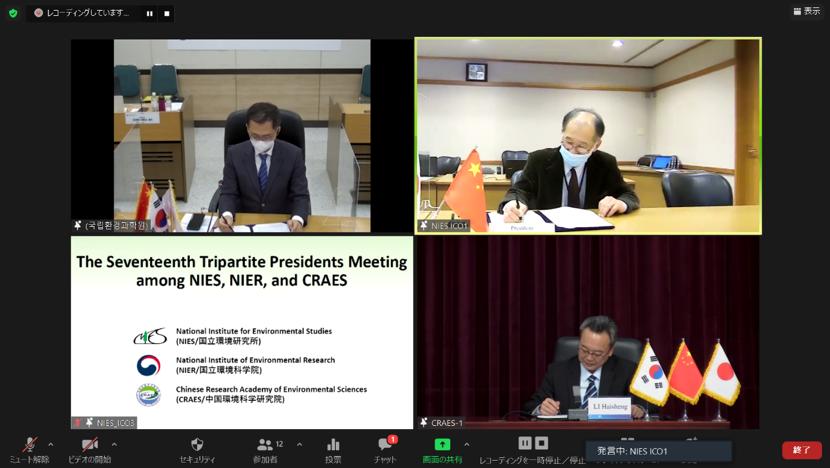Click 'National Institute for Environmental Studies' text
Viewport: 830px width, 468px height.
[254, 331]
